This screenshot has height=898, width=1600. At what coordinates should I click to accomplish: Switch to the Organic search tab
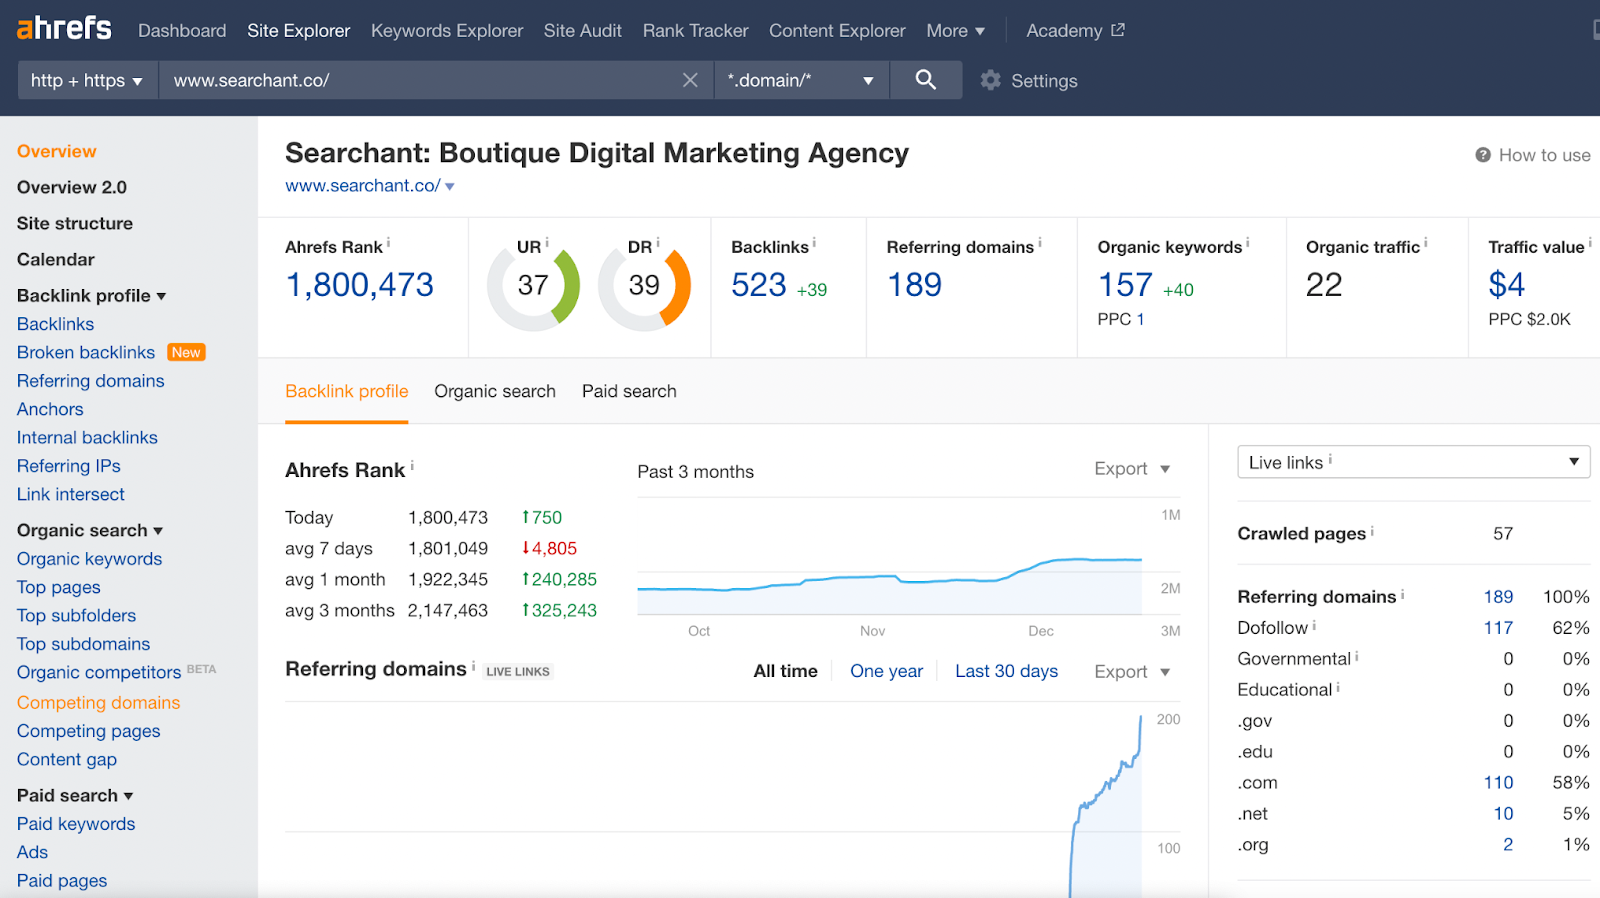tap(495, 391)
